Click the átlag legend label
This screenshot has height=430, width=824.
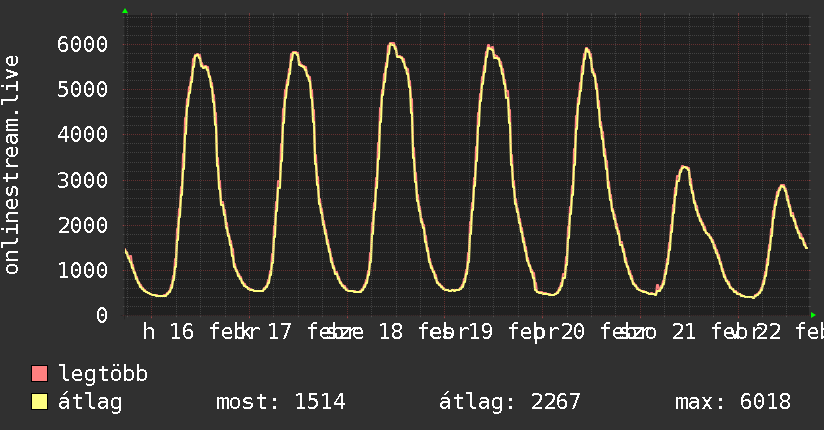[90, 402]
